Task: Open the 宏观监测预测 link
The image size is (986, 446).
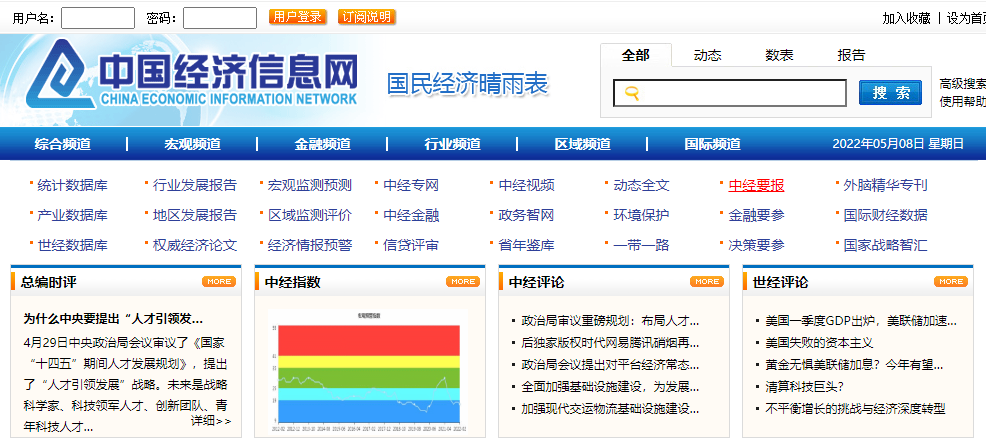Action: [x=310, y=186]
